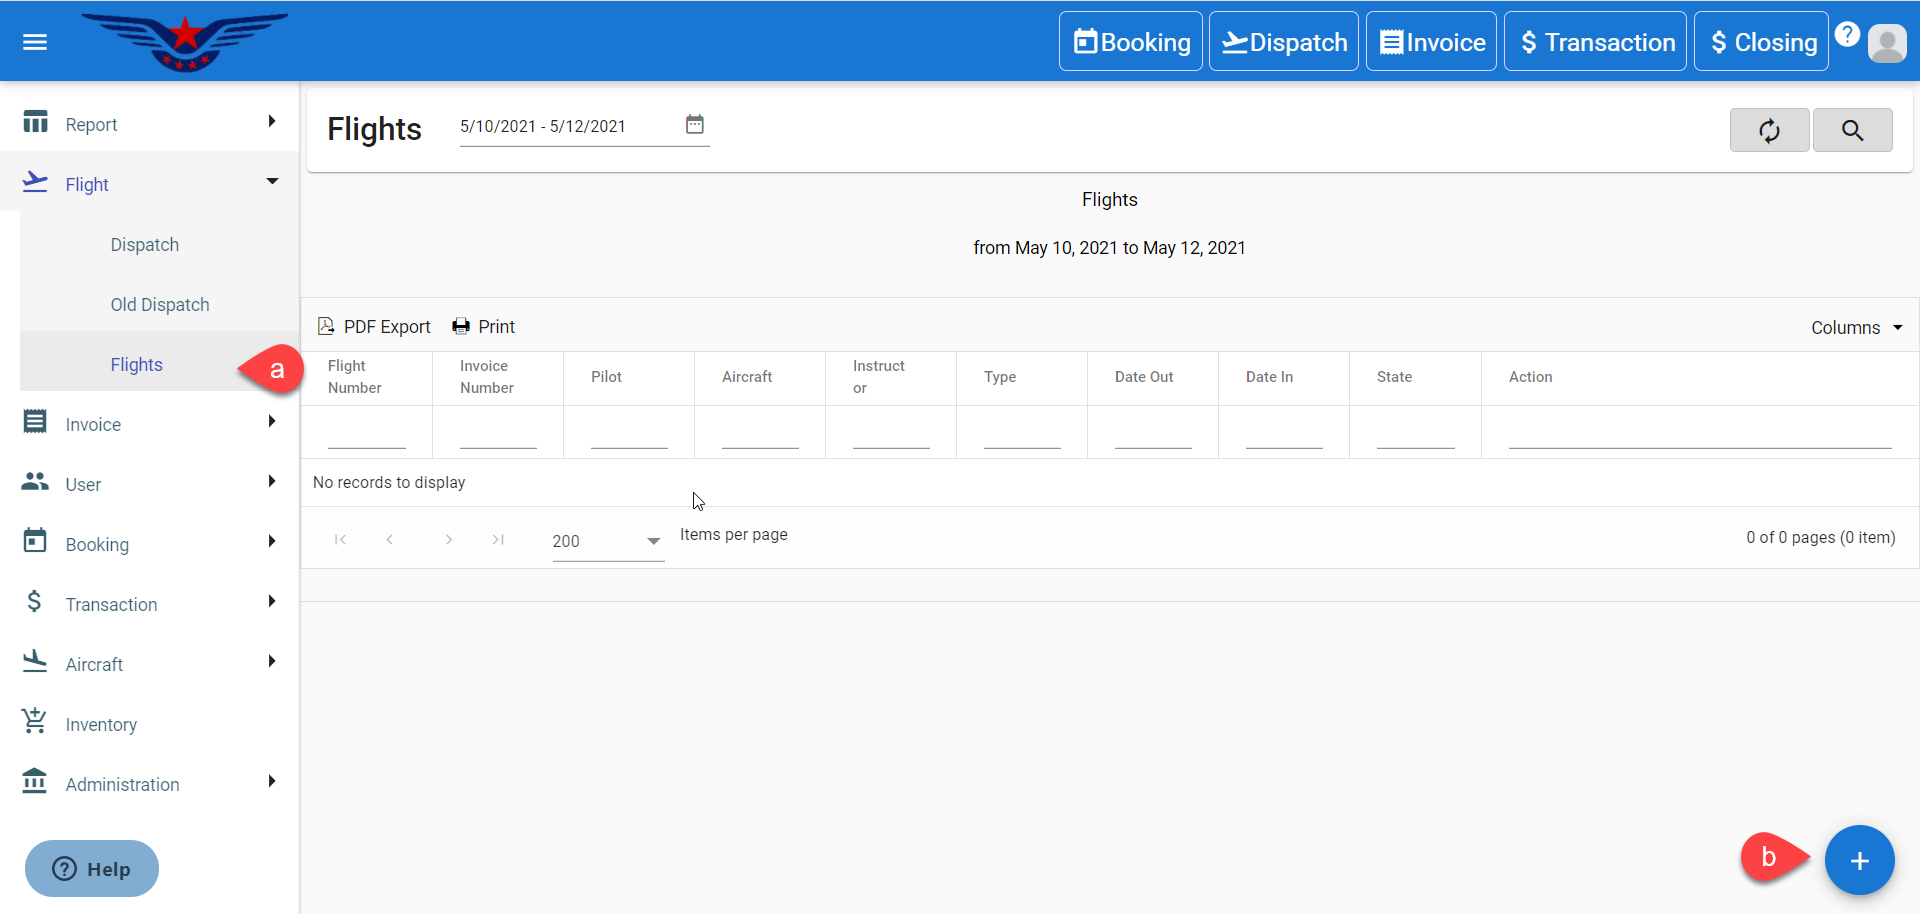Go to the next page arrow
The image size is (1920, 914).
449,540
